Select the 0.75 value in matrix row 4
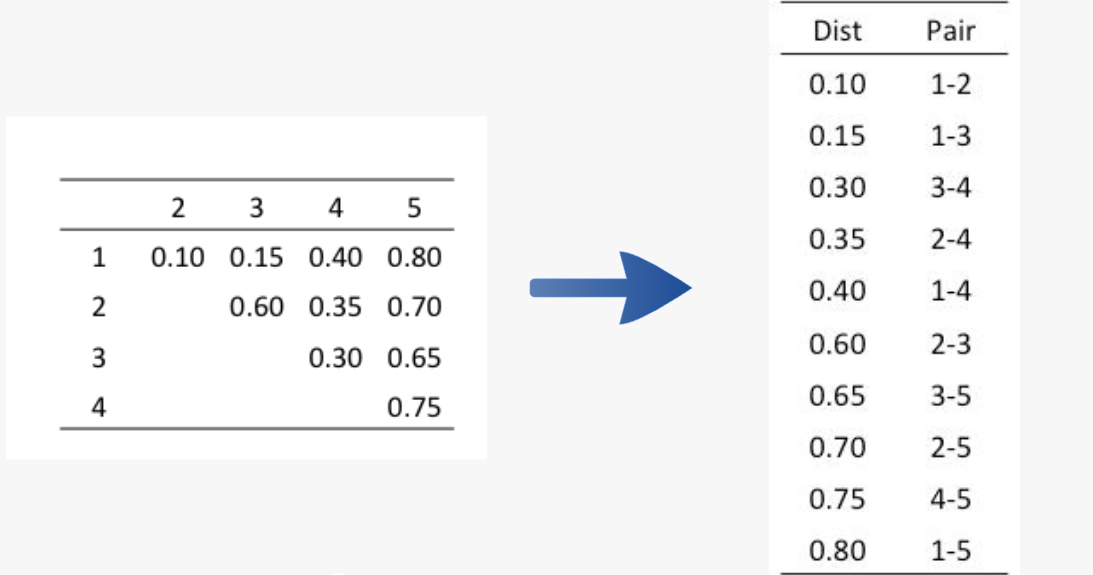This screenshot has height=575, width=1093. pos(414,407)
